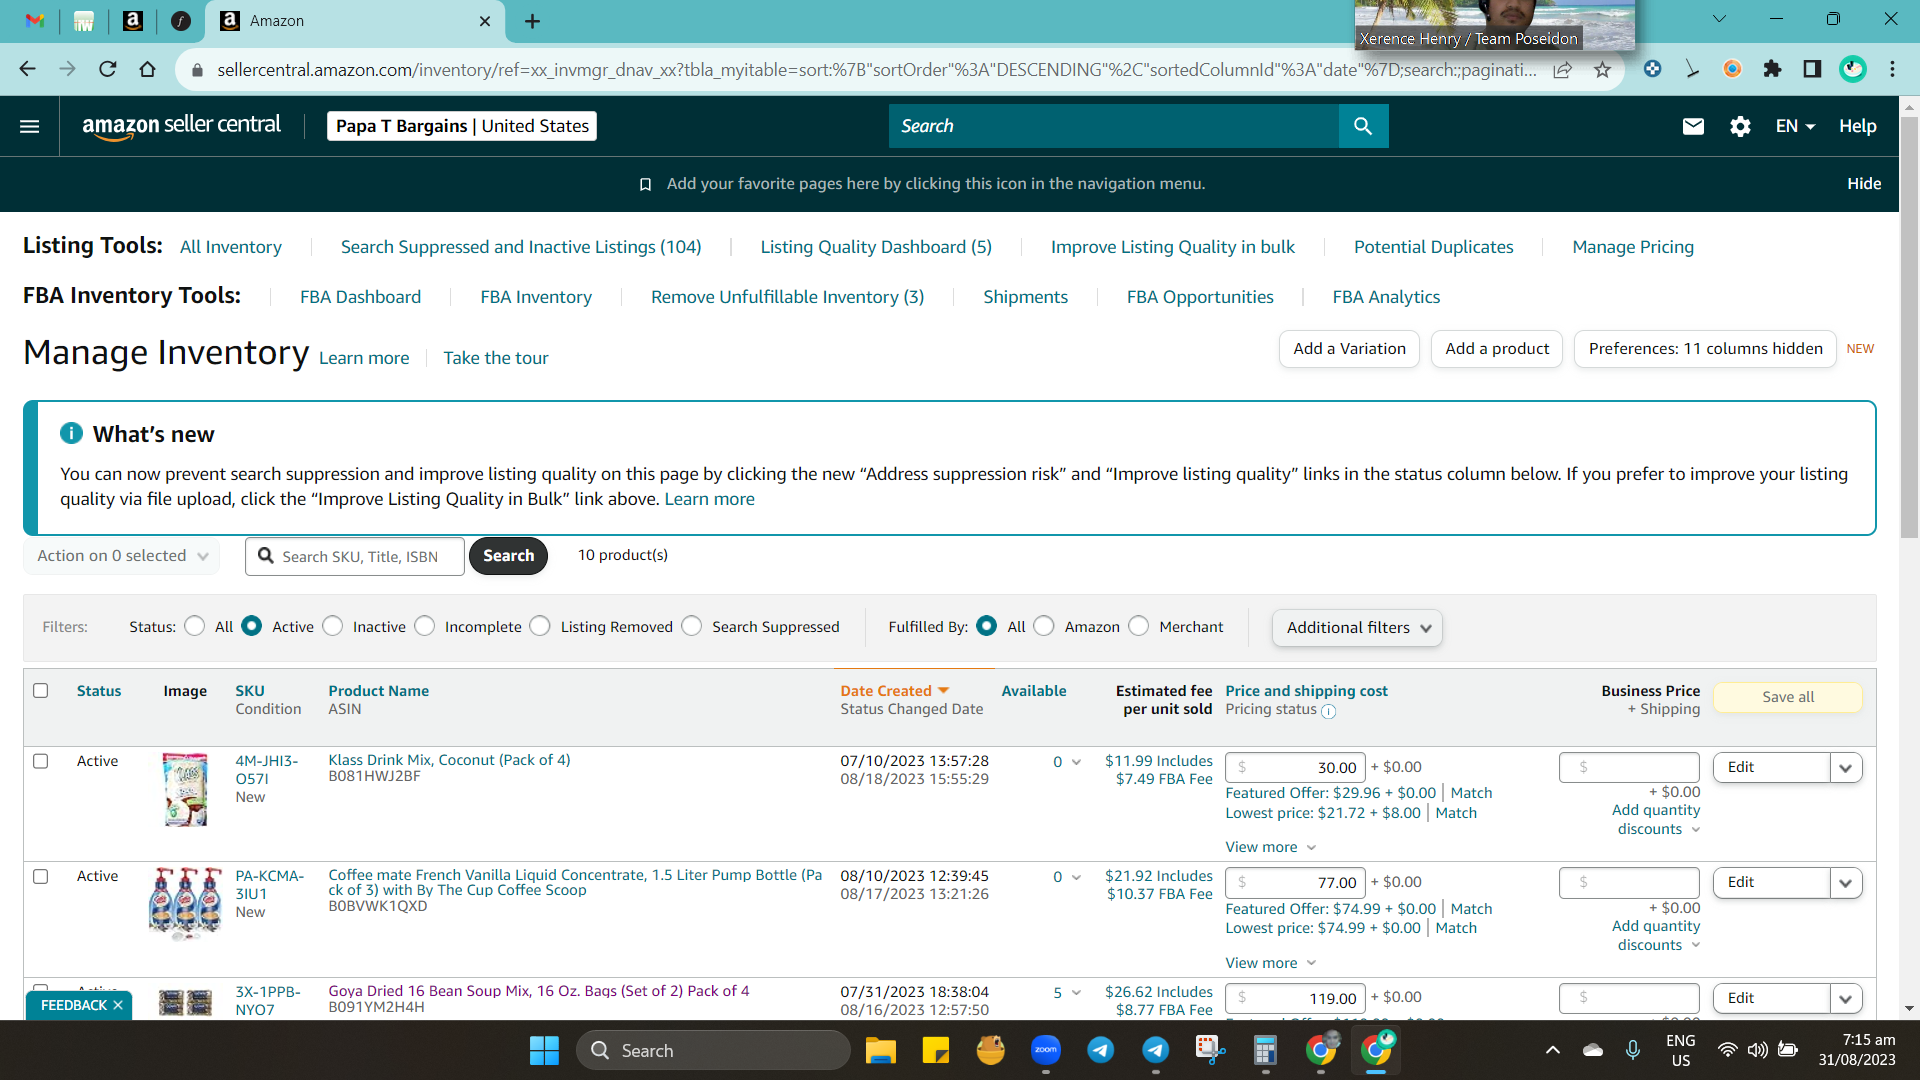Expand available quantity chevron for Klass Drink Mix
This screenshot has height=1080, width=1920.
(x=1076, y=762)
